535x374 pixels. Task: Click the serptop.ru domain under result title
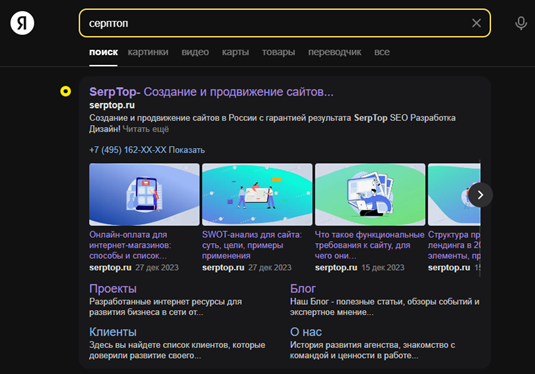[x=112, y=105]
